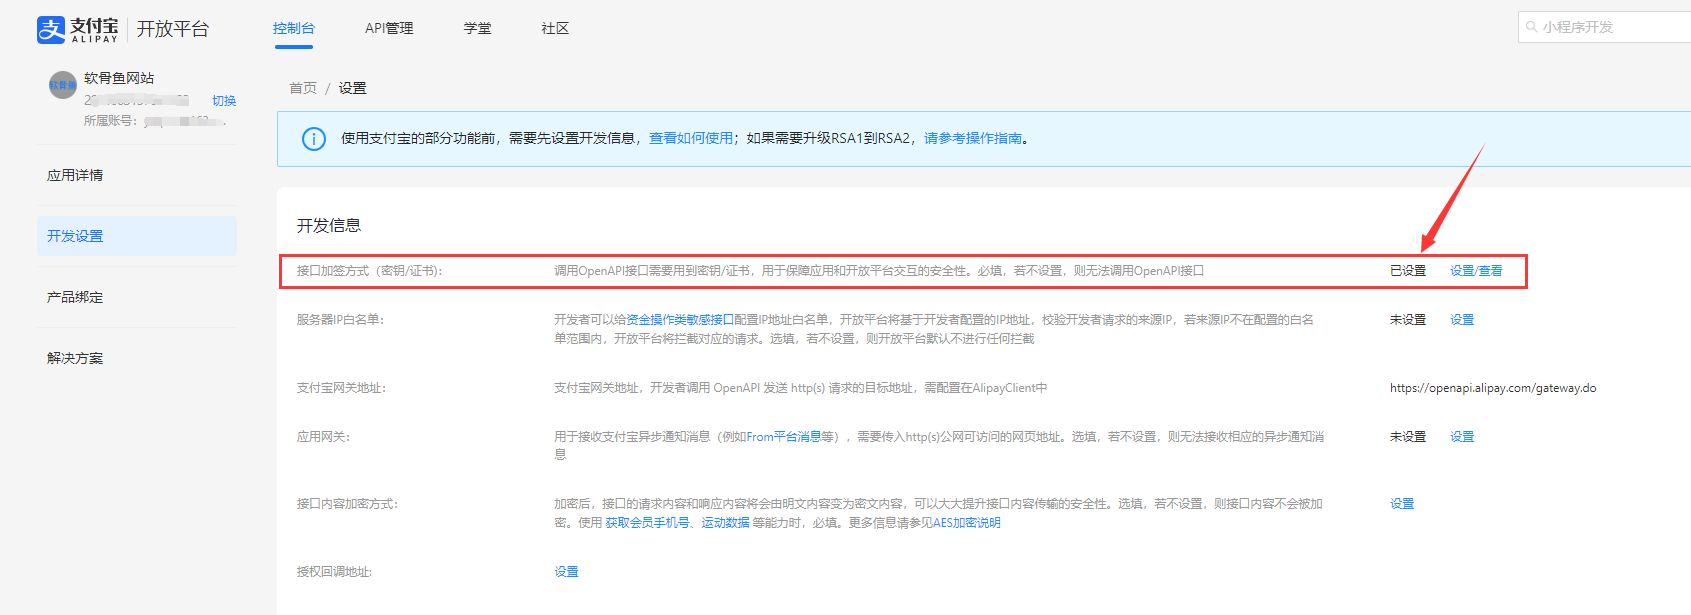Click the search magnifier icon
This screenshot has height=615, width=1691.
click(1531, 27)
